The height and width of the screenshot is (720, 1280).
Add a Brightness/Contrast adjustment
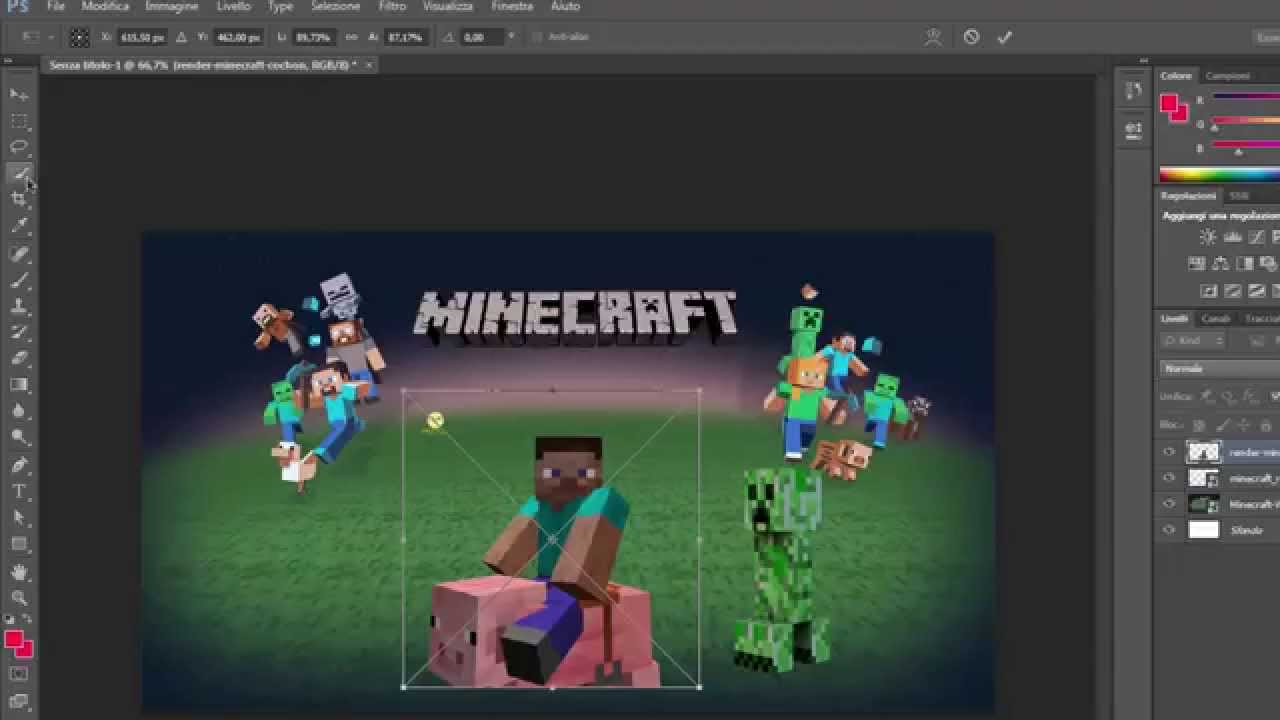pos(1208,237)
